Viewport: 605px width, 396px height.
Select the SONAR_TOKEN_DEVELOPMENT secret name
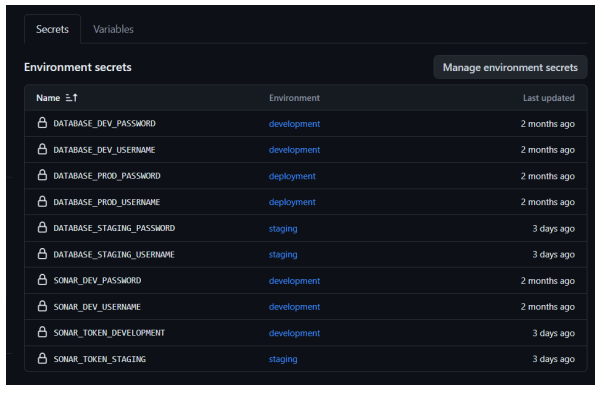(109, 333)
